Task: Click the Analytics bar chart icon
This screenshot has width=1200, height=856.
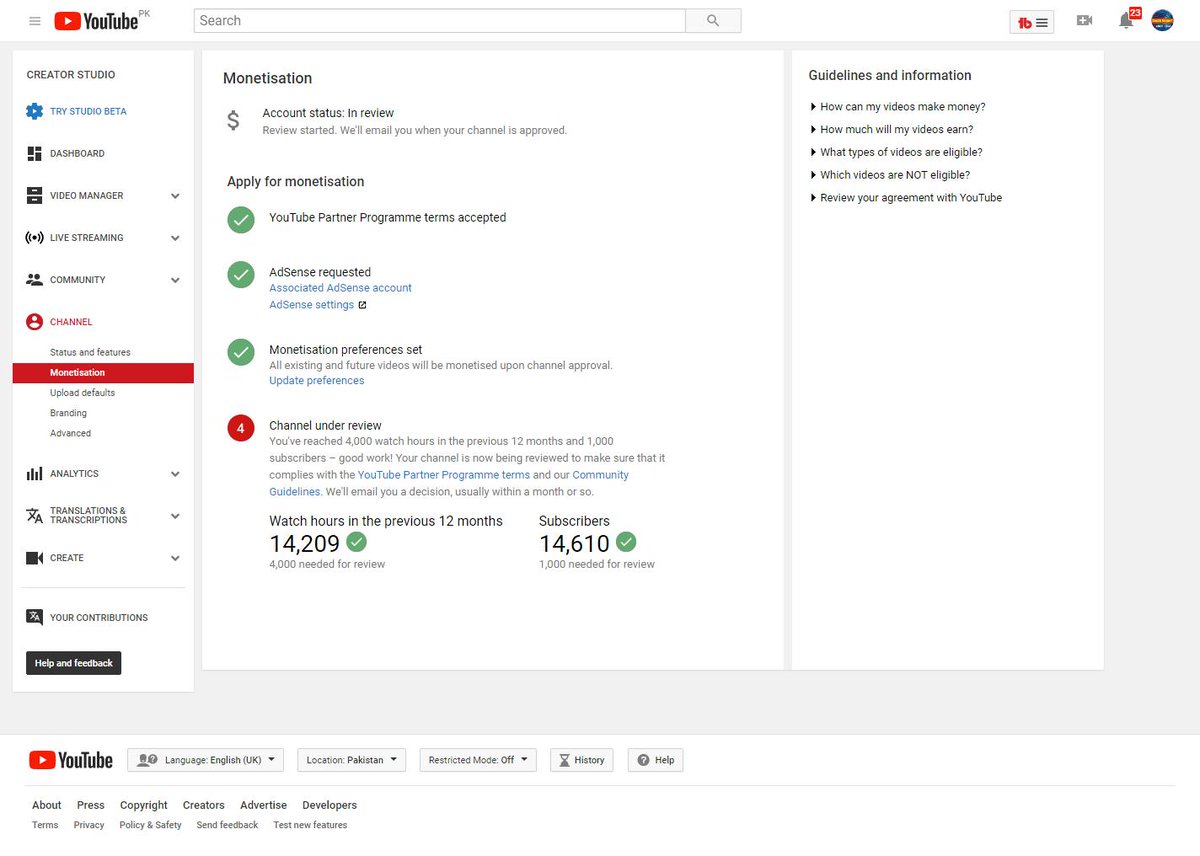Action: point(35,474)
